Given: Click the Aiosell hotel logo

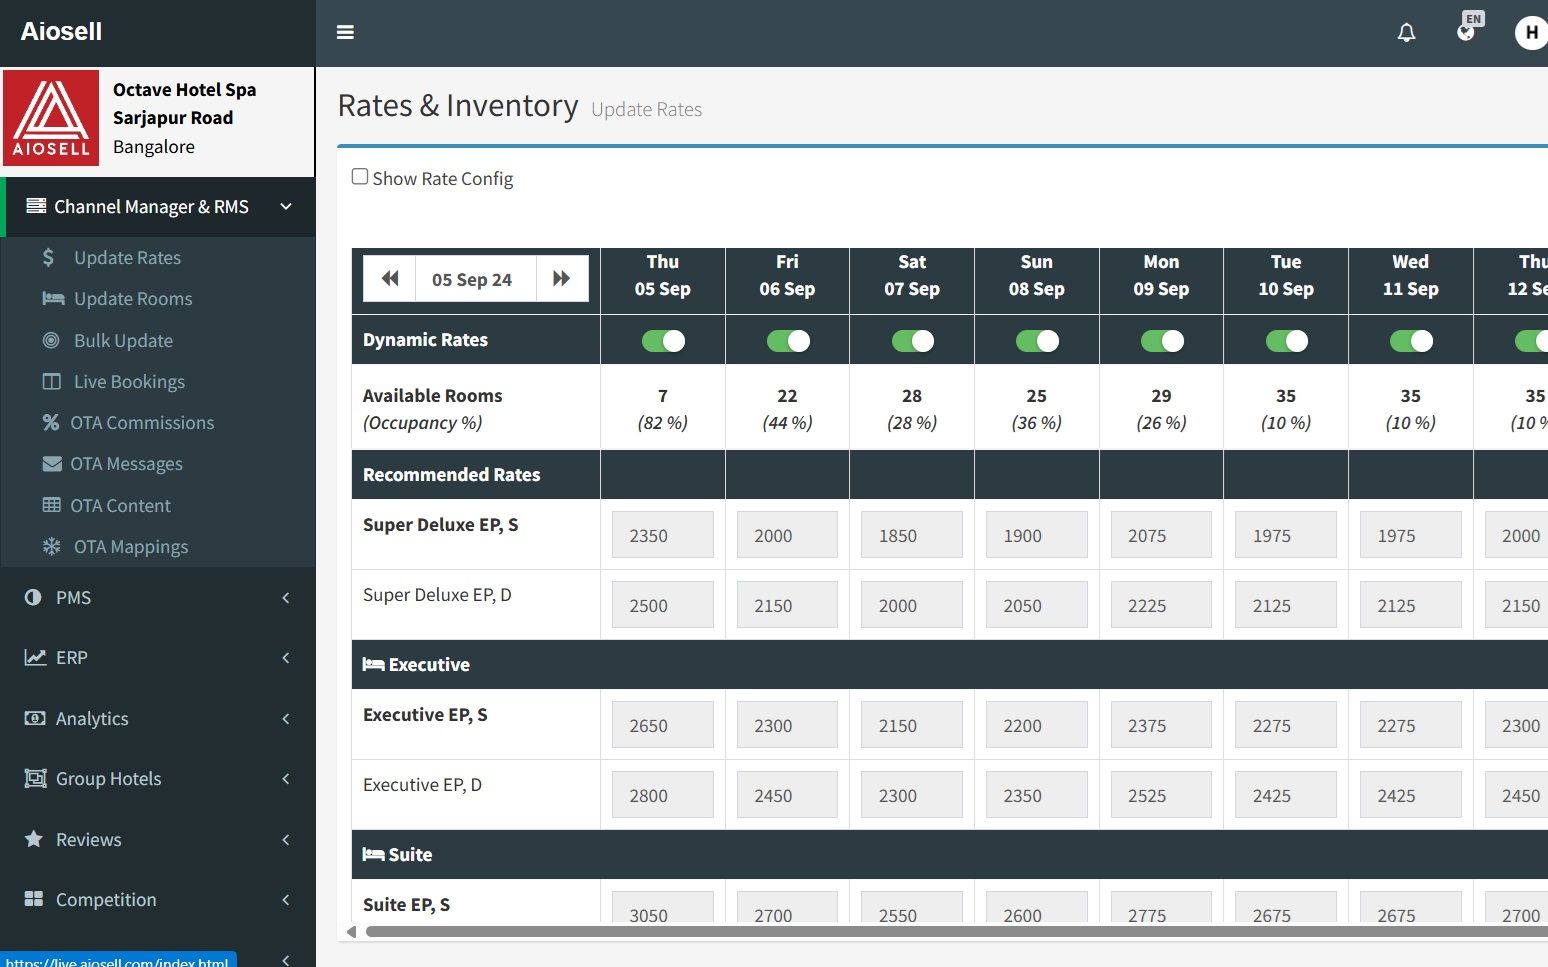Looking at the screenshot, I should point(51,117).
